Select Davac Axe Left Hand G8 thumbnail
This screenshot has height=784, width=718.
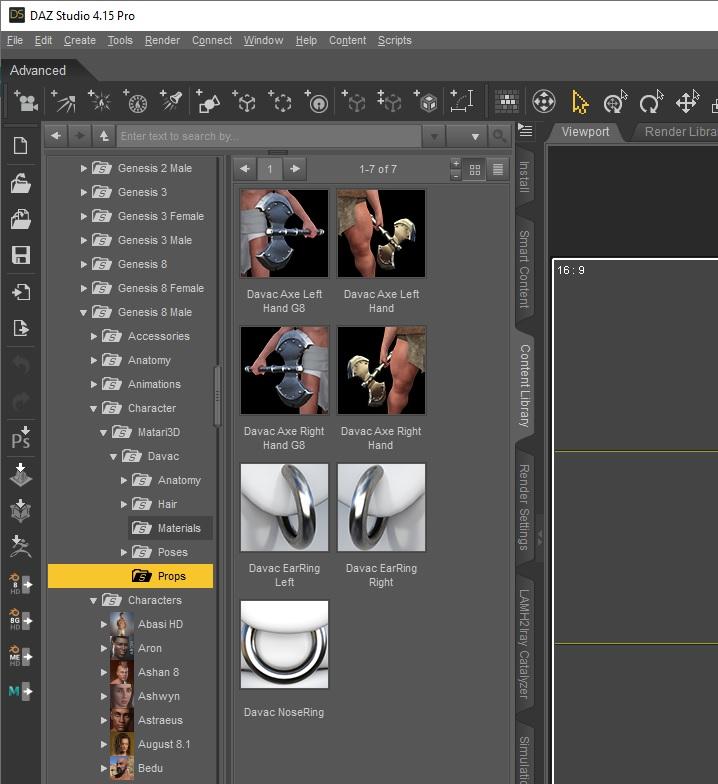coord(284,233)
